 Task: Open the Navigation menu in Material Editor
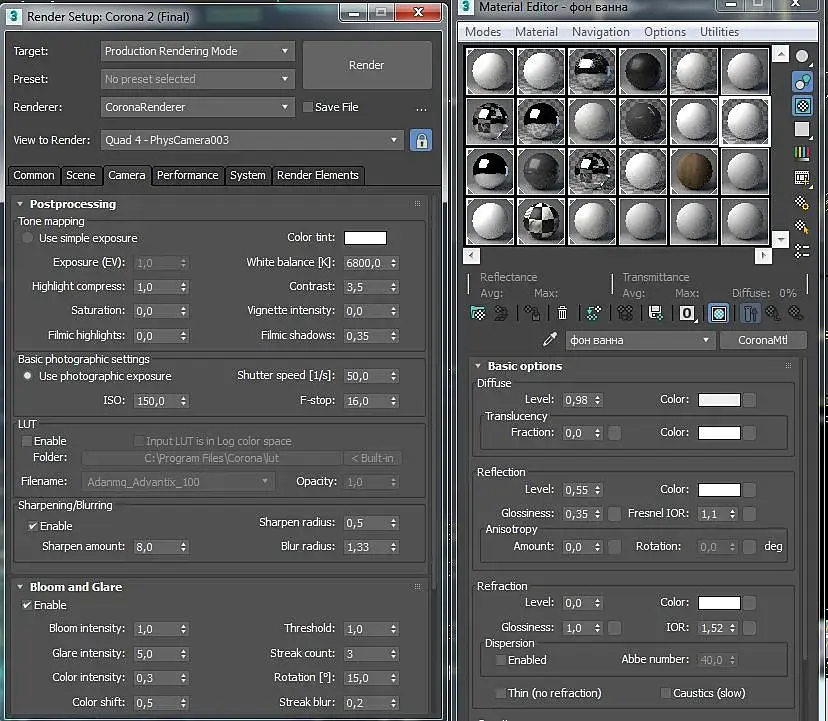point(600,32)
